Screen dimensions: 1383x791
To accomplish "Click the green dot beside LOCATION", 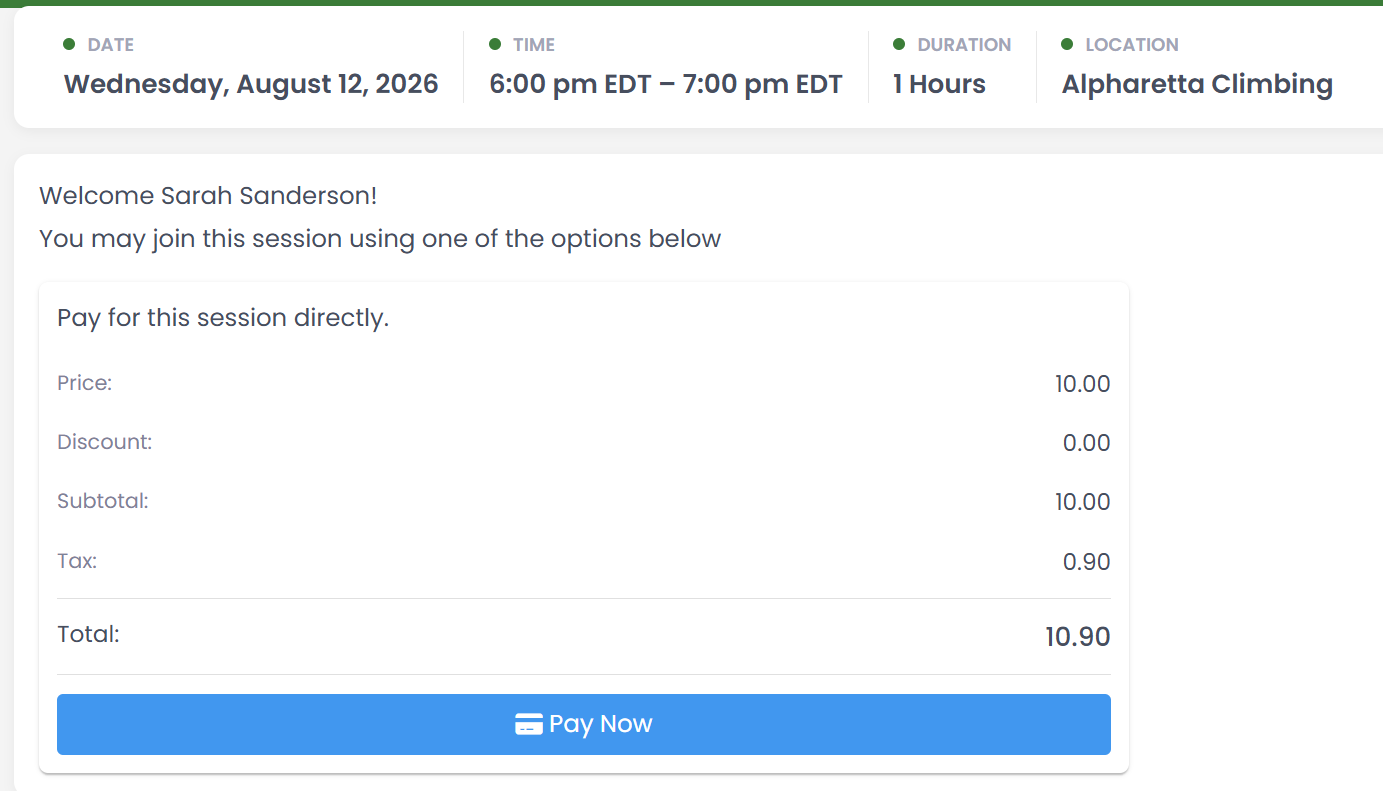I will coord(1067,44).
